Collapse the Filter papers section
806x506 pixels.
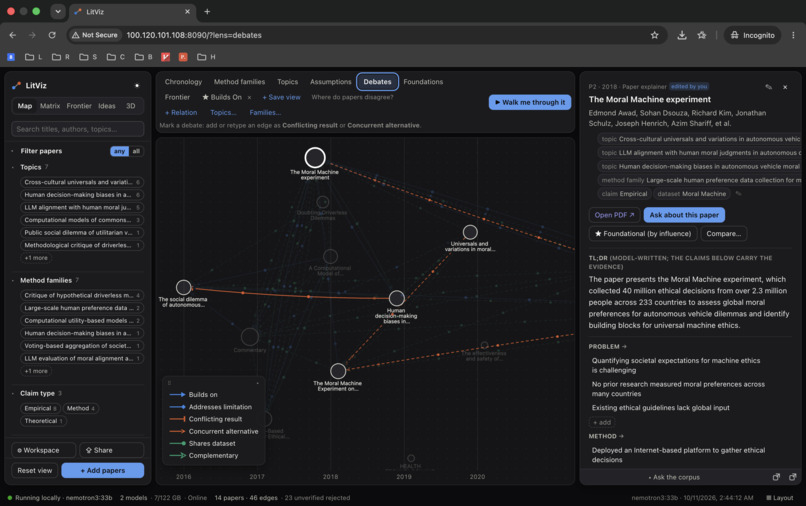(x=13, y=151)
